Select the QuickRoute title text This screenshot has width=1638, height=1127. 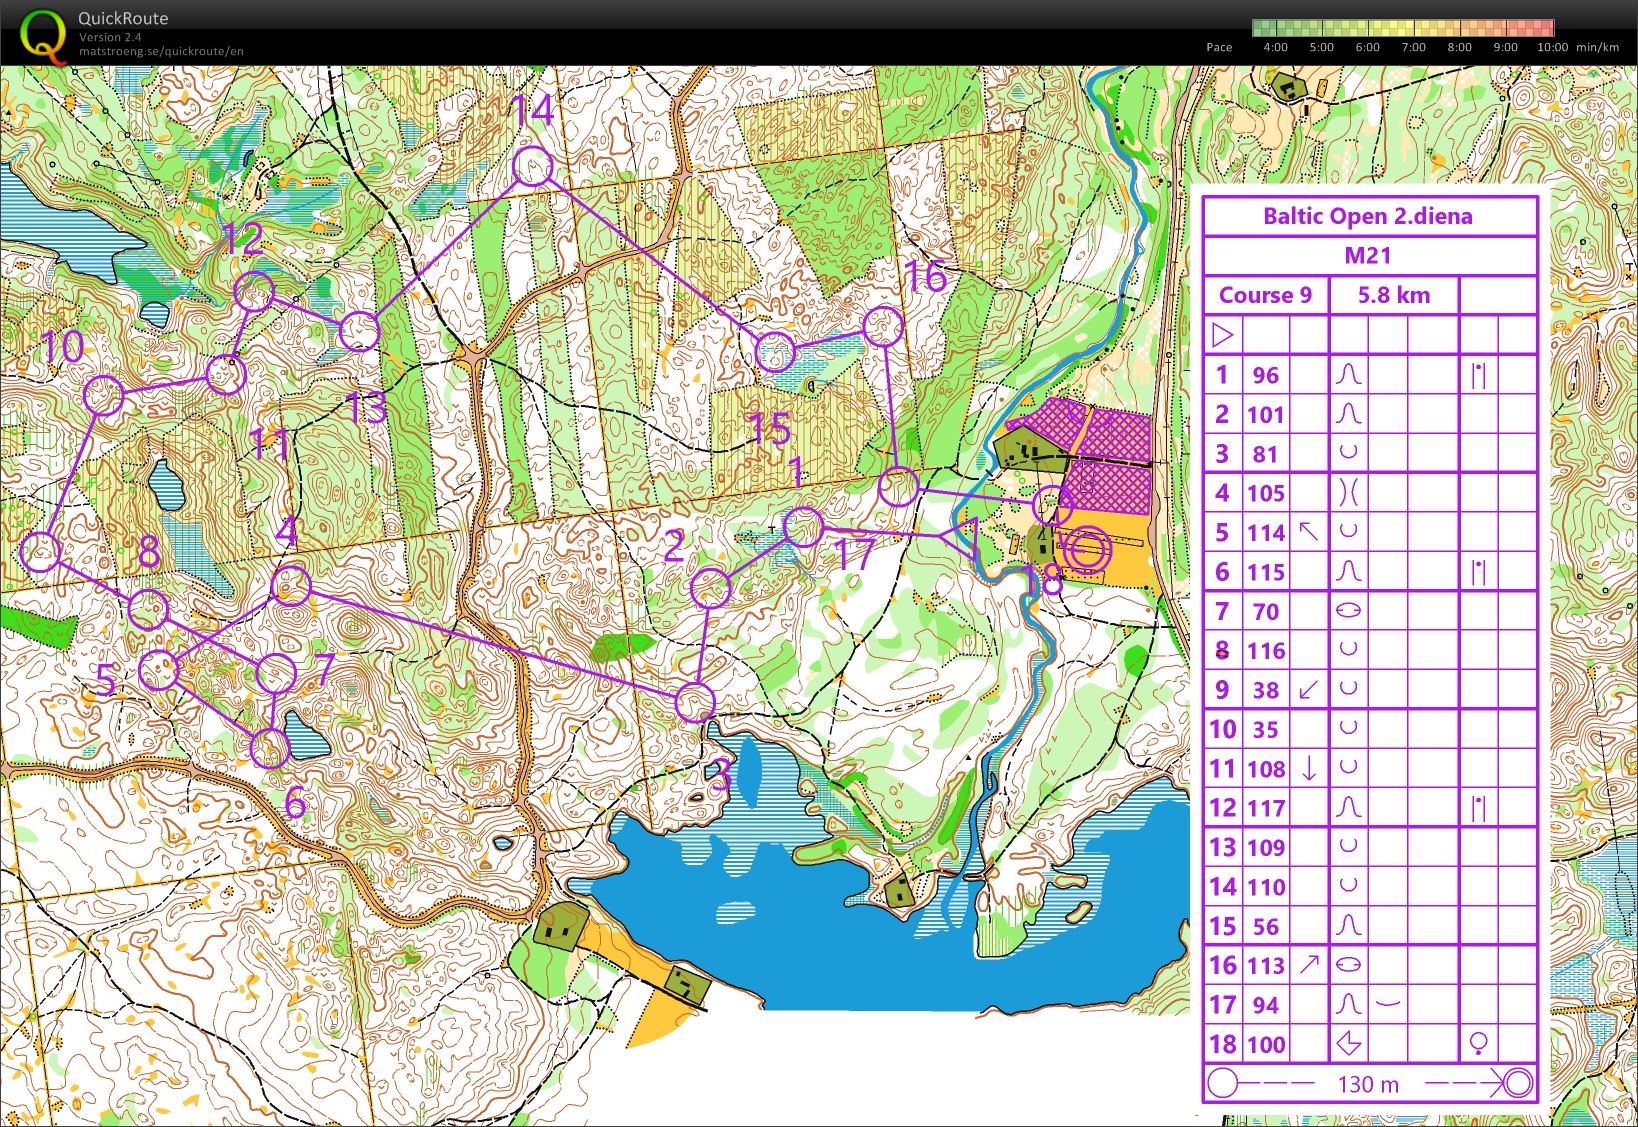pyautogui.click(x=123, y=18)
